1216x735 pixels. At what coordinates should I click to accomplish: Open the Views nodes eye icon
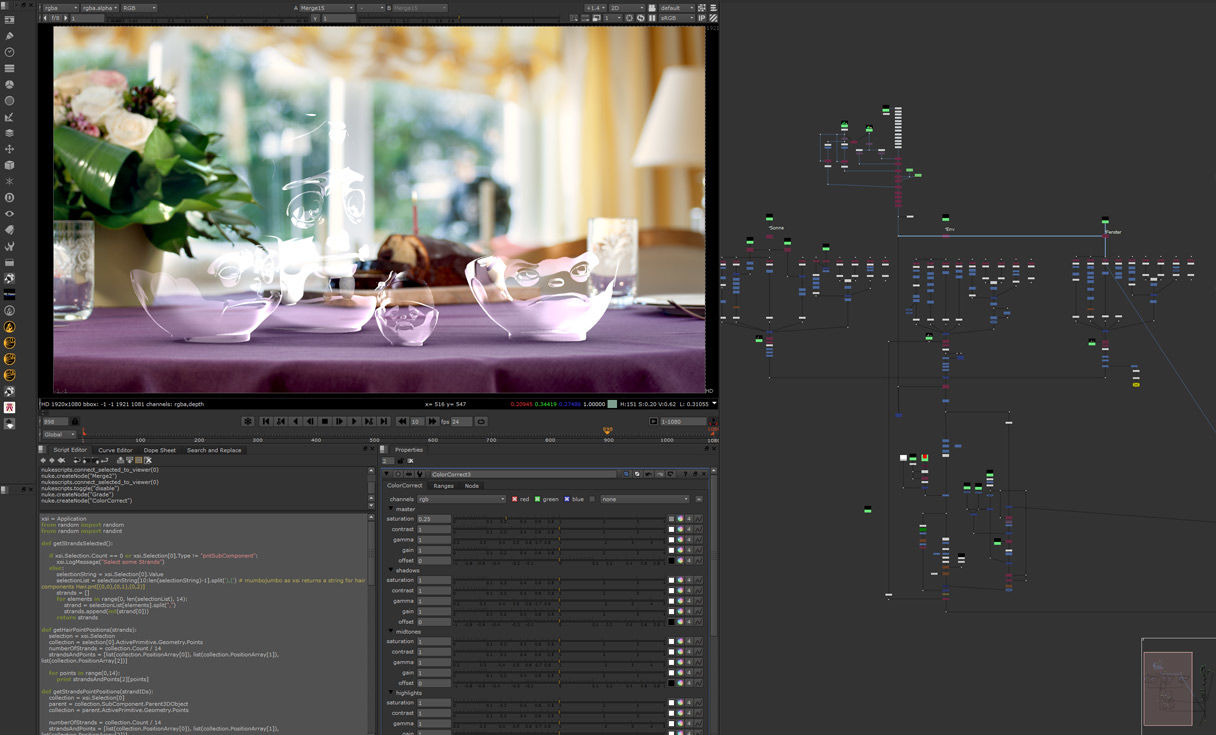click(10, 213)
